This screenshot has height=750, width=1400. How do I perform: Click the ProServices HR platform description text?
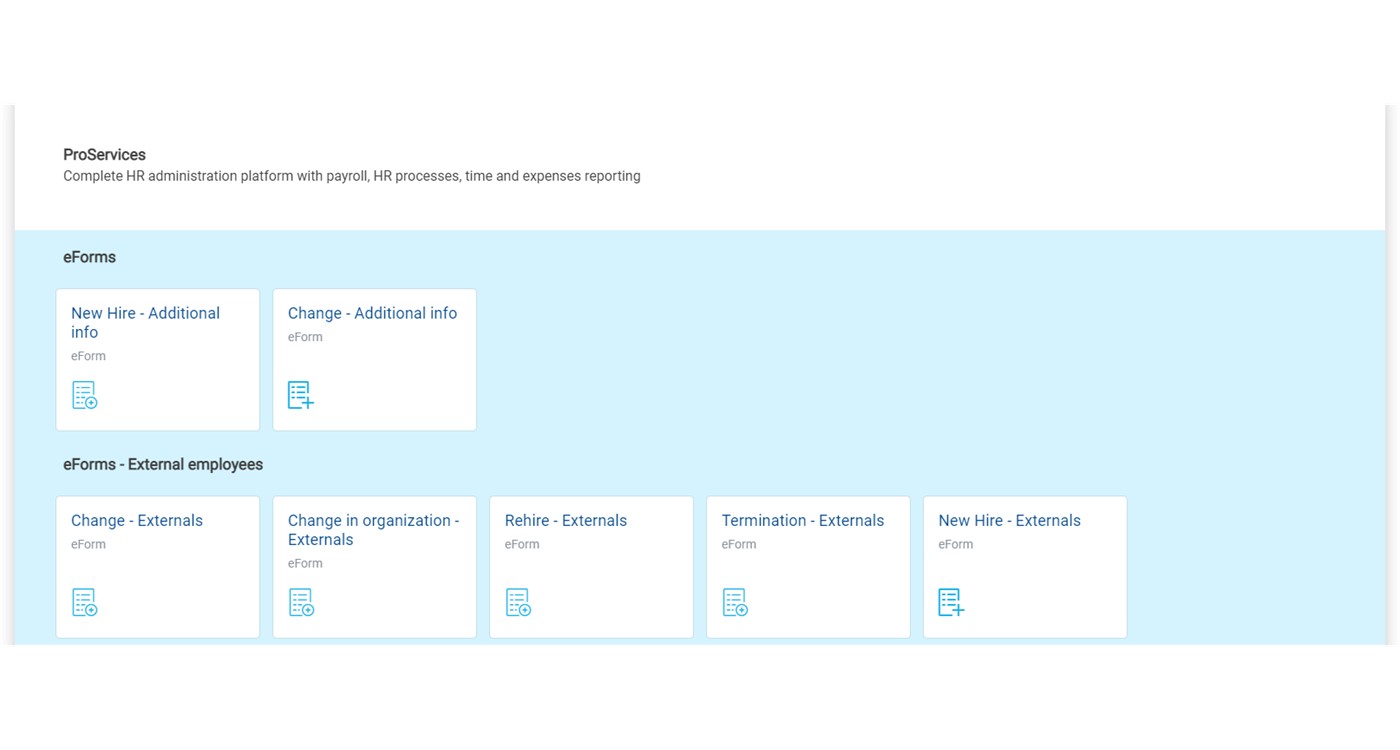click(352, 176)
